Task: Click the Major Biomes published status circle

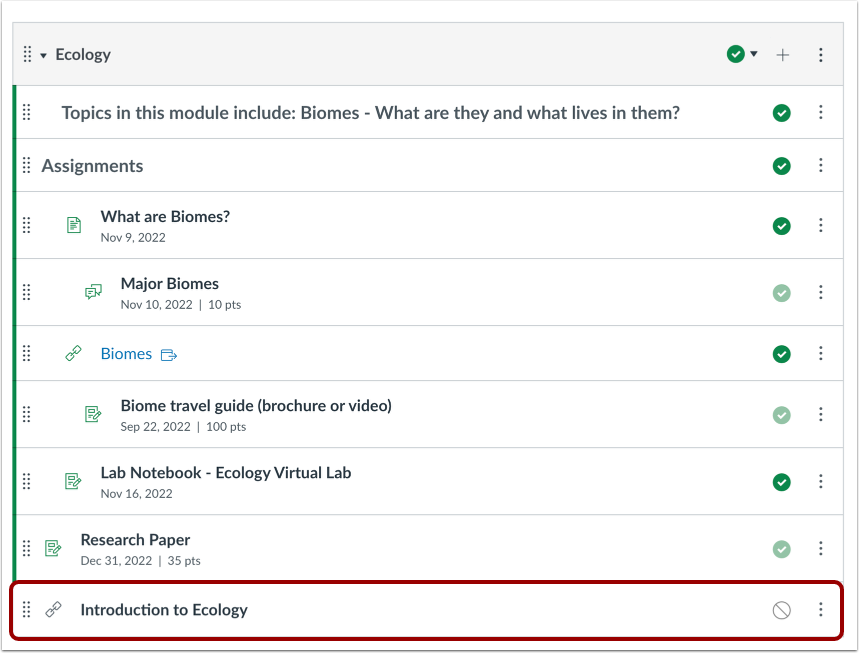Action: click(x=782, y=293)
